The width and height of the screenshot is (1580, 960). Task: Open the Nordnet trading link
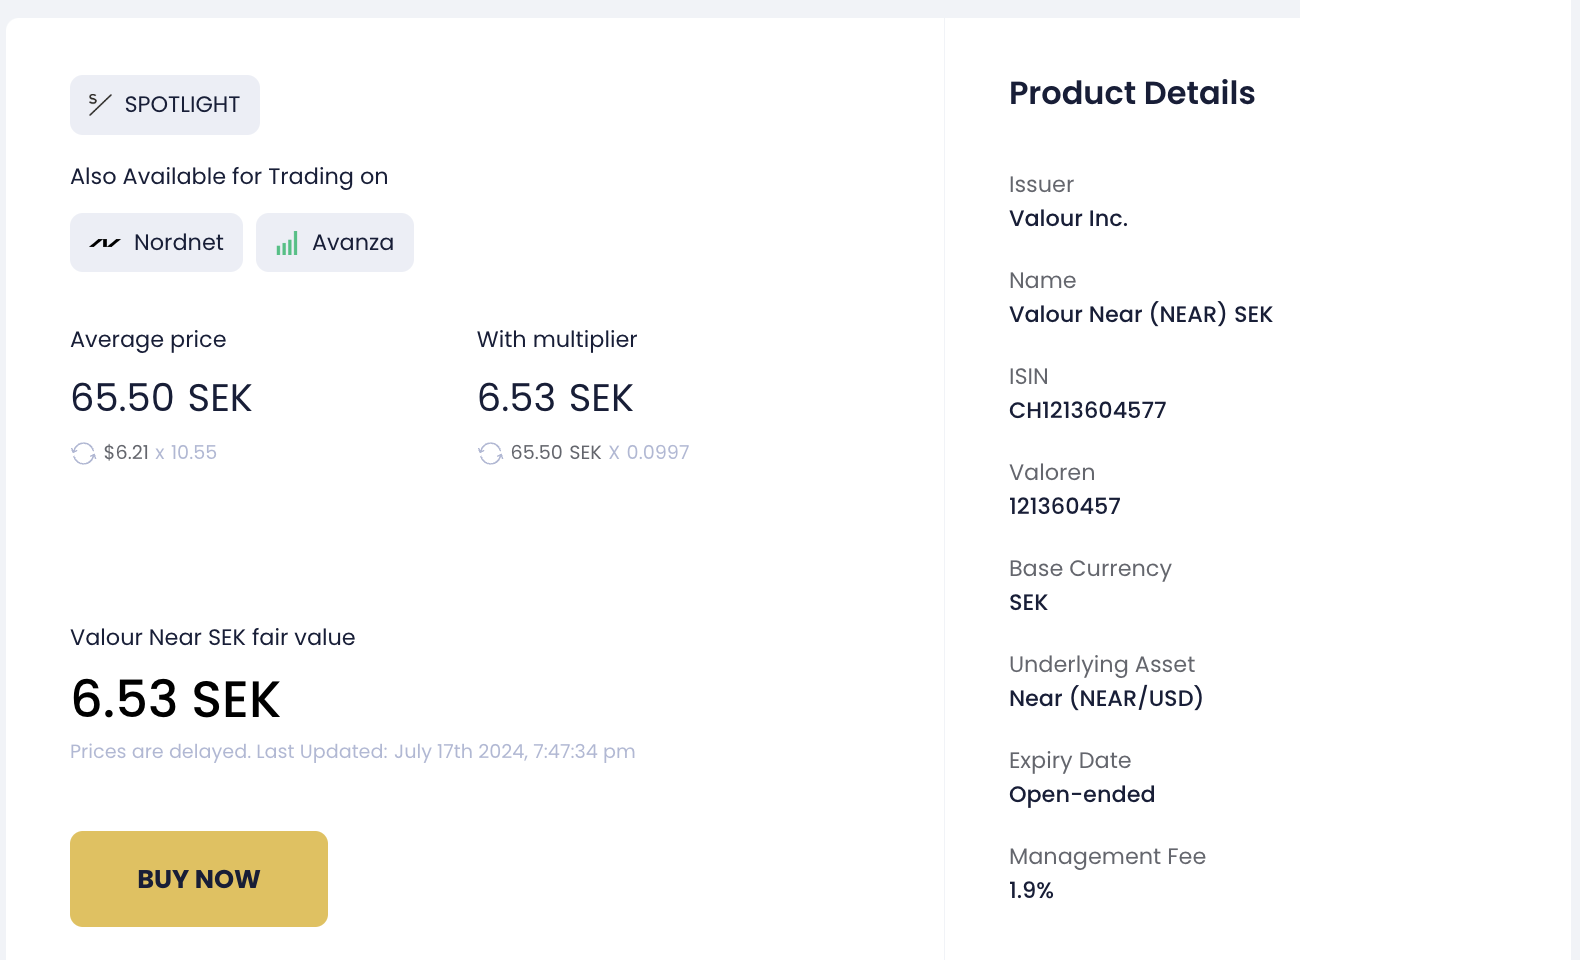(x=157, y=242)
